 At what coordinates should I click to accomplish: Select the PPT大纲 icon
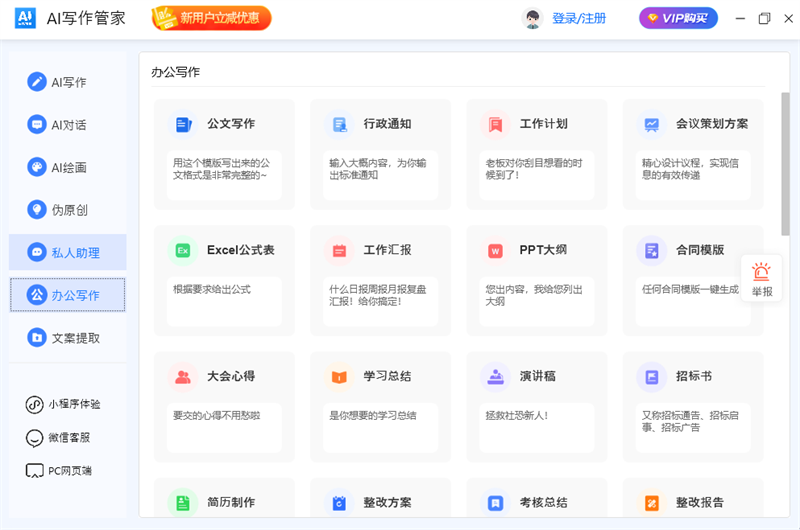(495, 250)
